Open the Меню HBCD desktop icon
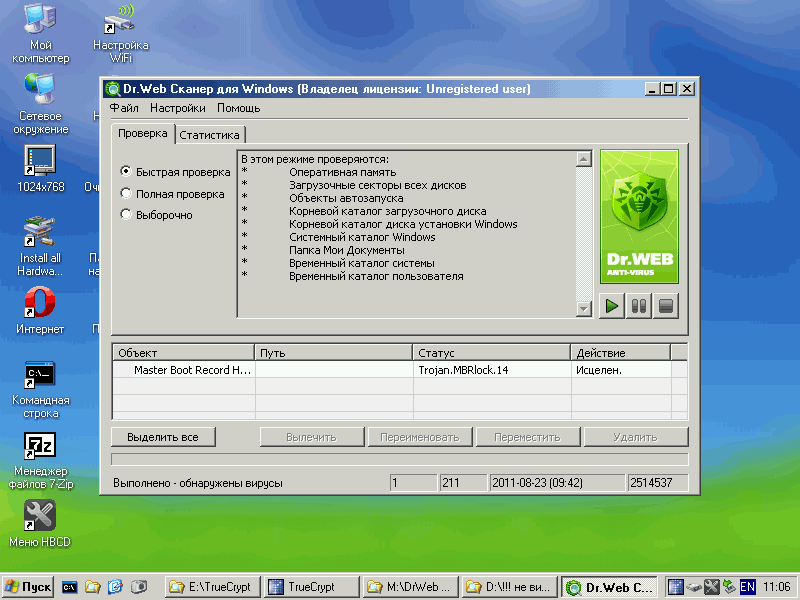Screen dimensions: 800x600 click(40, 524)
